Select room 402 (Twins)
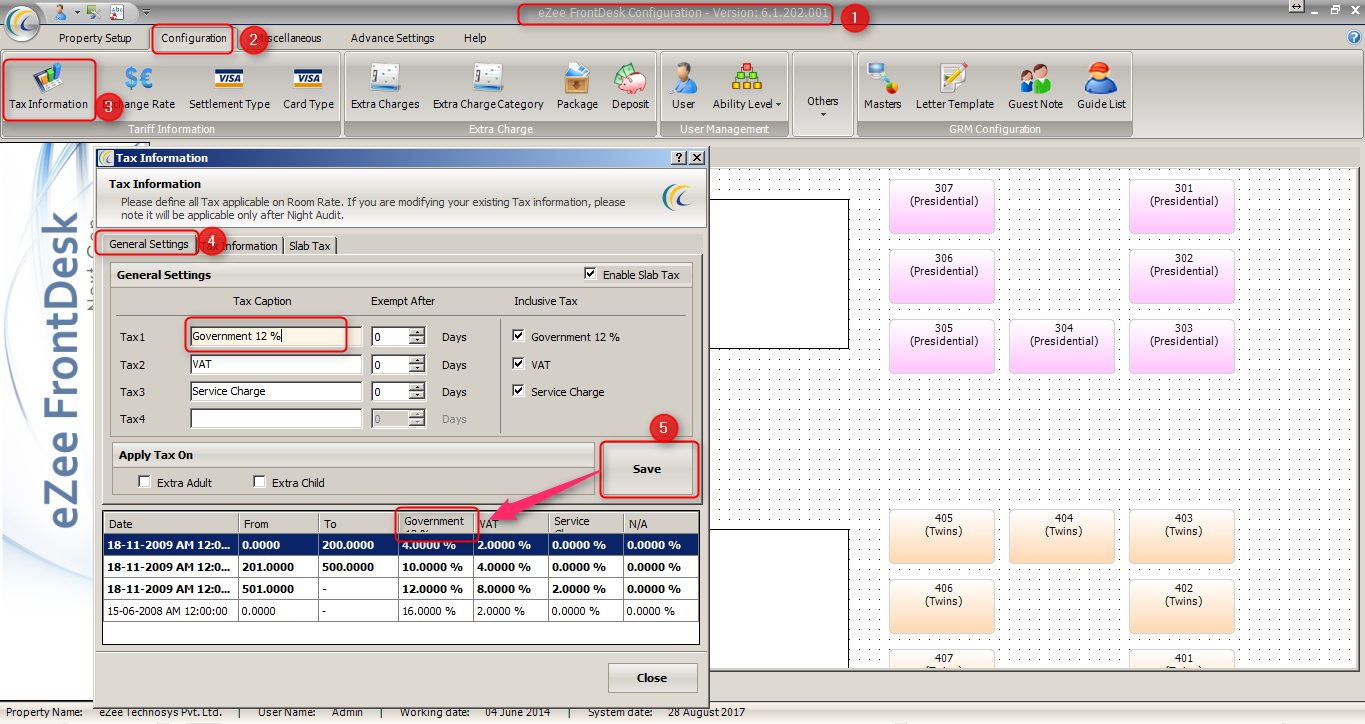This screenshot has height=724, width=1365. point(1183,606)
